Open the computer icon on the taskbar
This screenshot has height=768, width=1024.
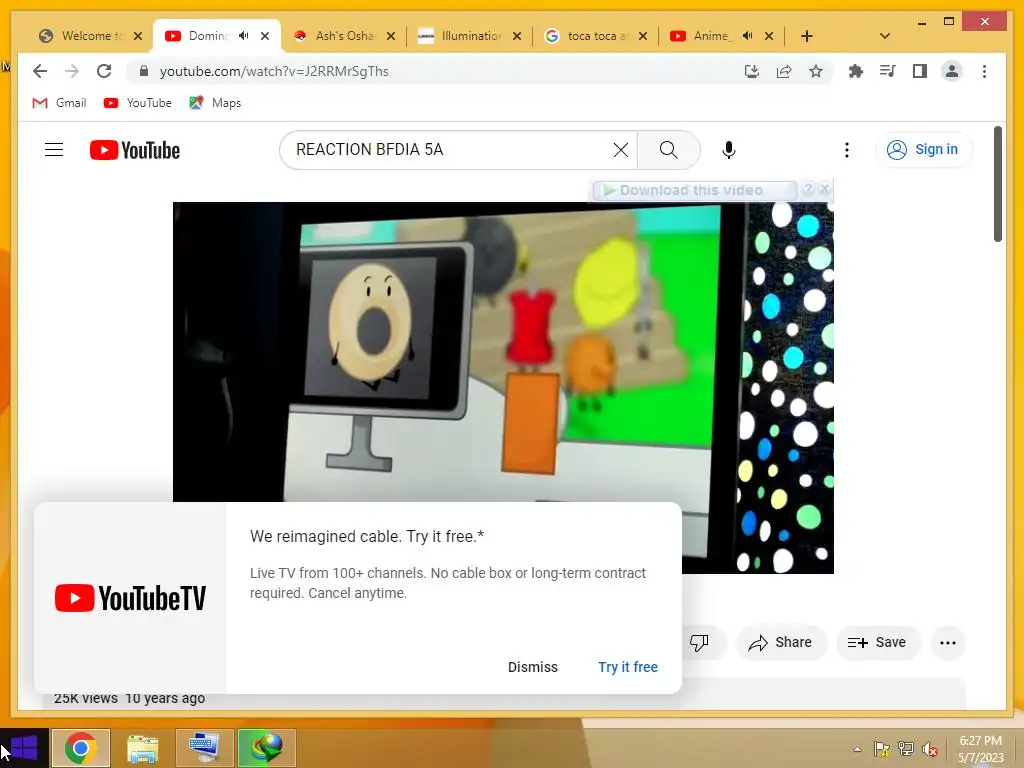coord(204,748)
